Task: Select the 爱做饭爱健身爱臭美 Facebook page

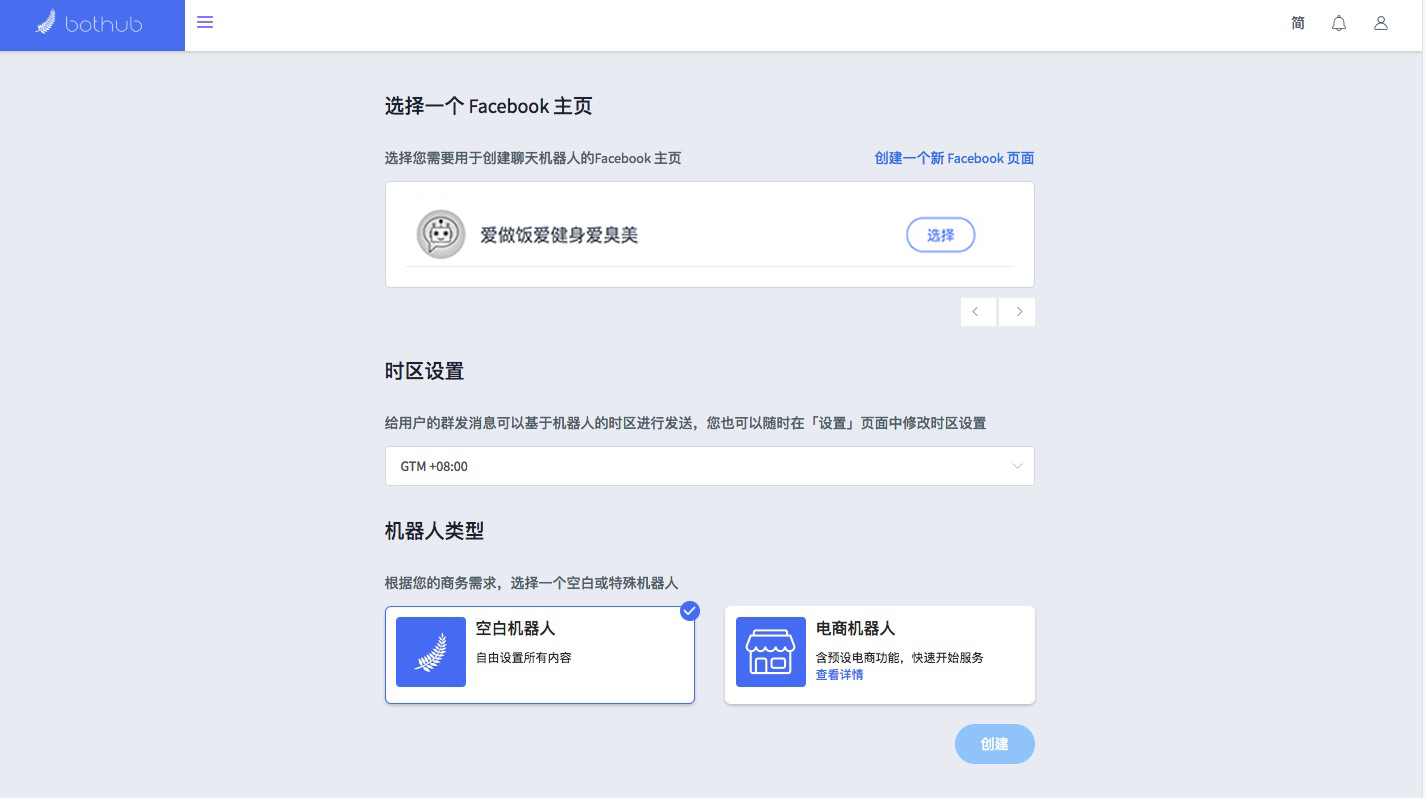Action: point(941,235)
